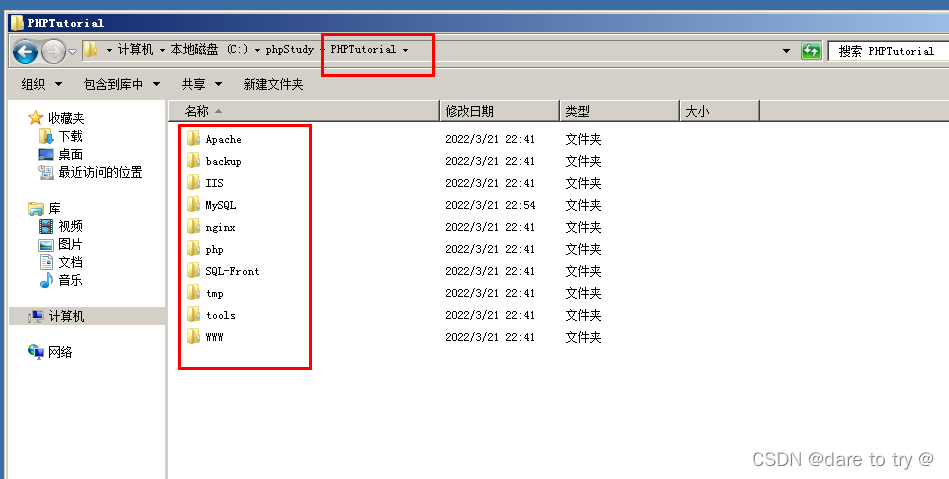Sort by the 名称 column header

tap(303, 111)
